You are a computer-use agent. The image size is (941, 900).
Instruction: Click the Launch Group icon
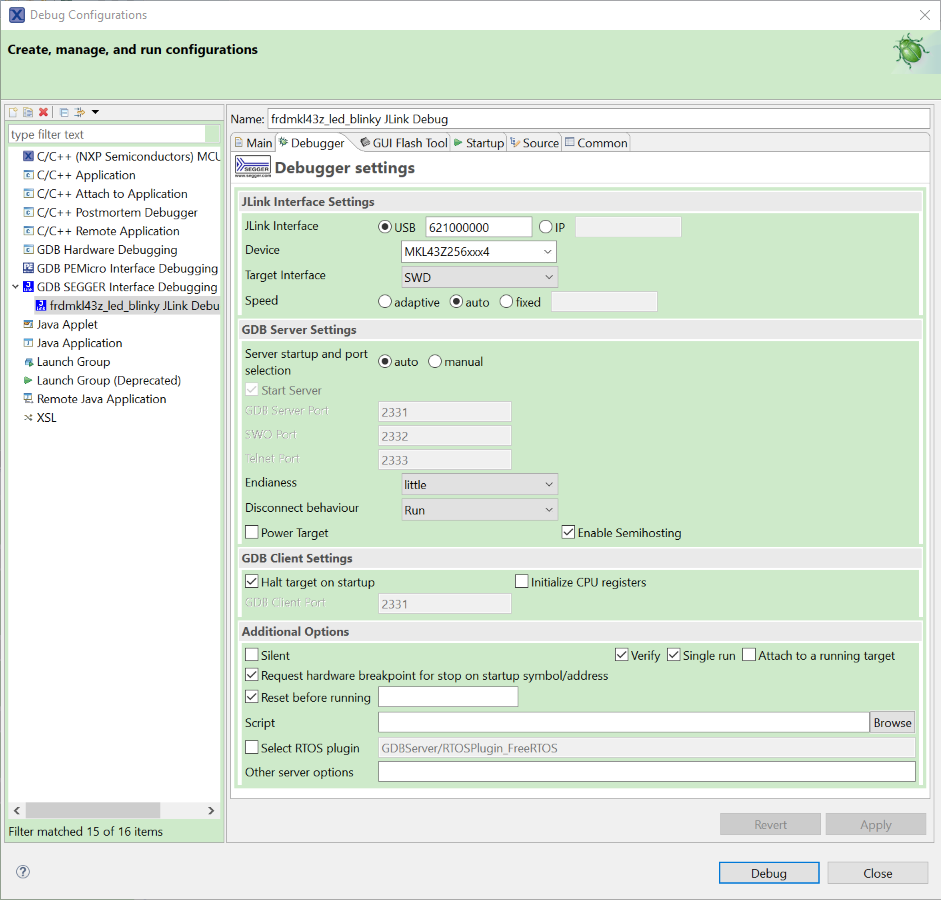(x=28, y=362)
